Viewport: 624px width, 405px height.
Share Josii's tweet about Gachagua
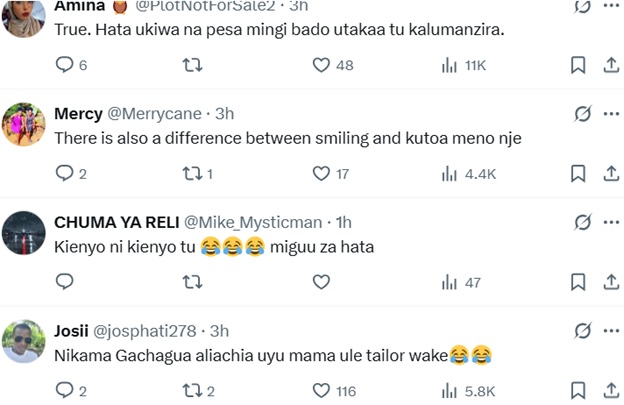[x=610, y=391]
